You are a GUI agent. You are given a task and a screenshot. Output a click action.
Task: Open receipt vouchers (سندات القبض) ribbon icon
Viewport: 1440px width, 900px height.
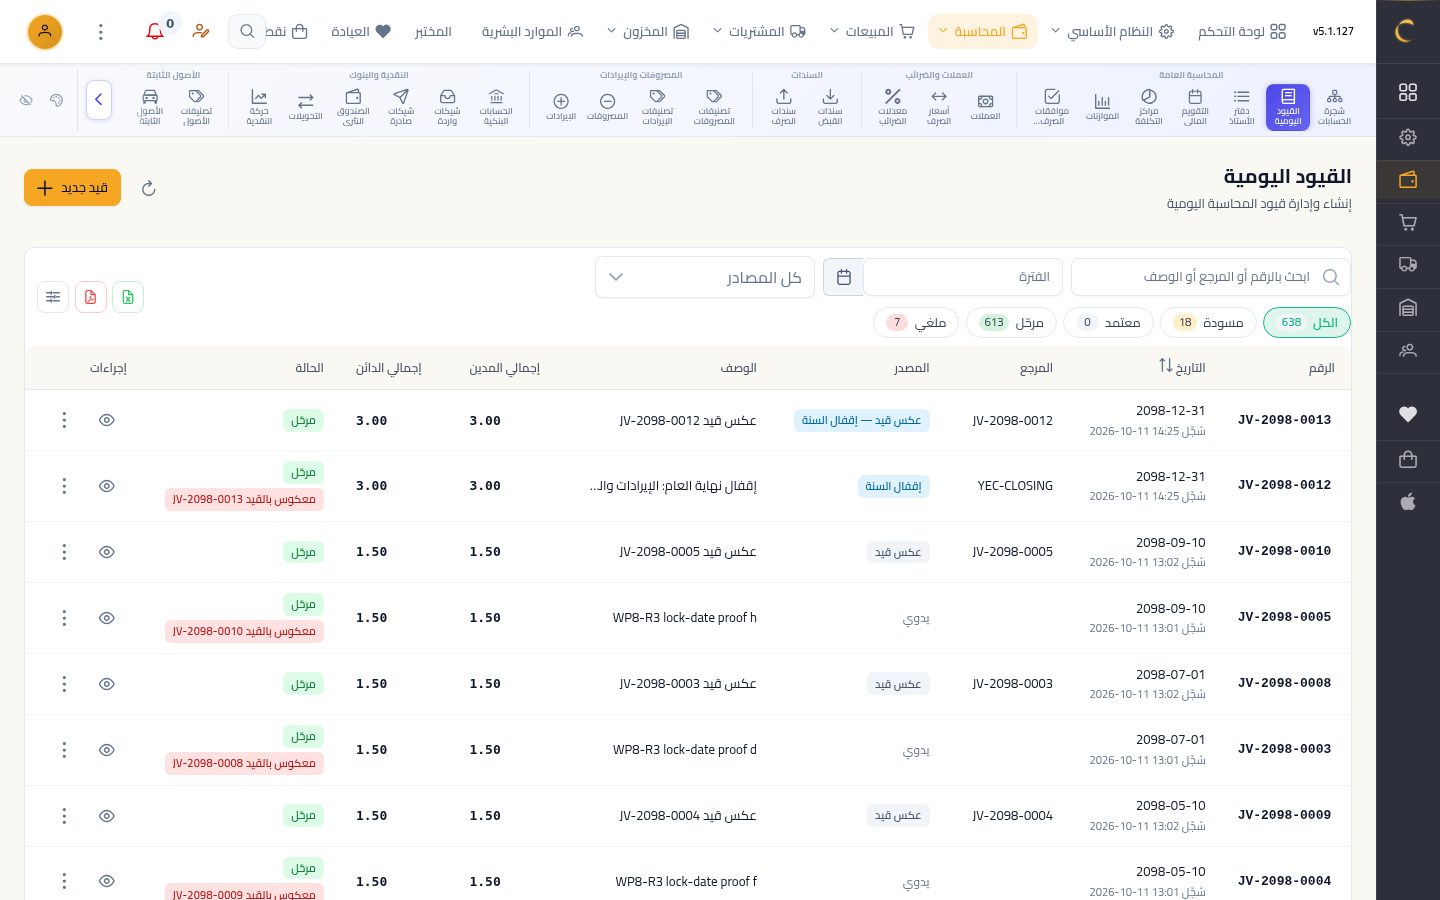point(830,107)
